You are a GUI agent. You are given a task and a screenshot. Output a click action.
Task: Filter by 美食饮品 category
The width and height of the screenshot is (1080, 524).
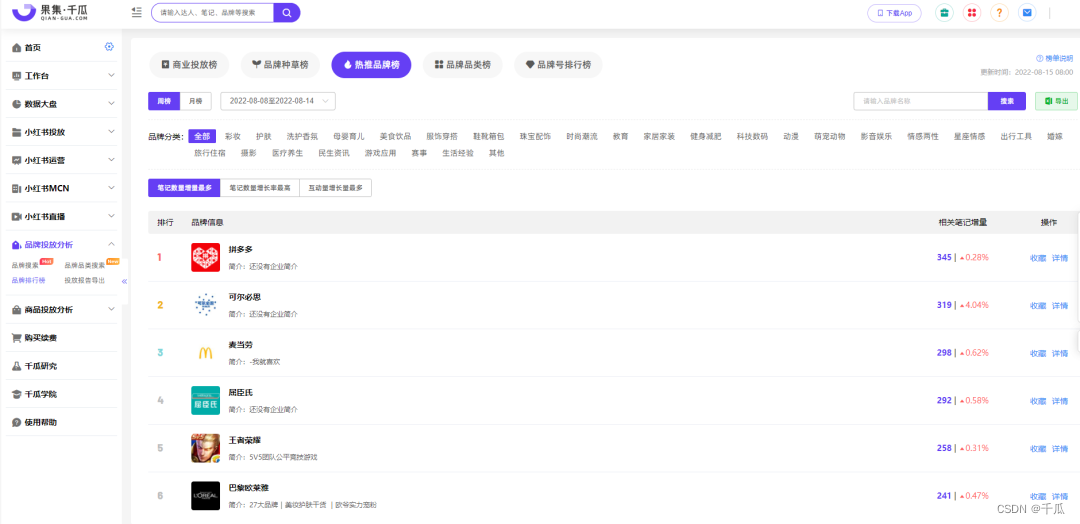[x=395, y=136]
